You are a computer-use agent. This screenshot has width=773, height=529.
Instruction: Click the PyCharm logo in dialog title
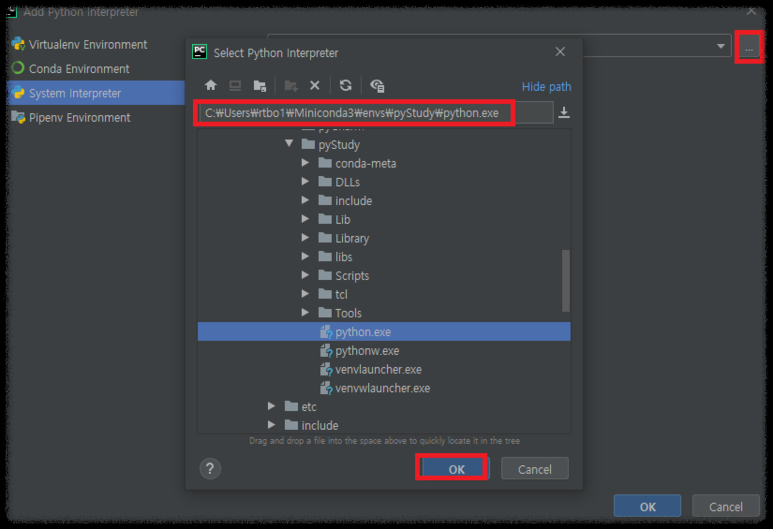(x=200, y=52)
